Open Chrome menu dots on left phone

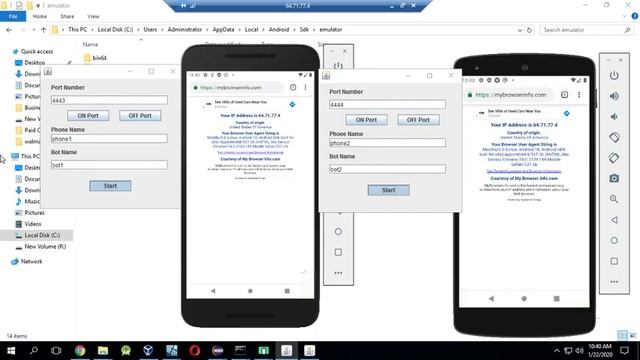point(305,87)
